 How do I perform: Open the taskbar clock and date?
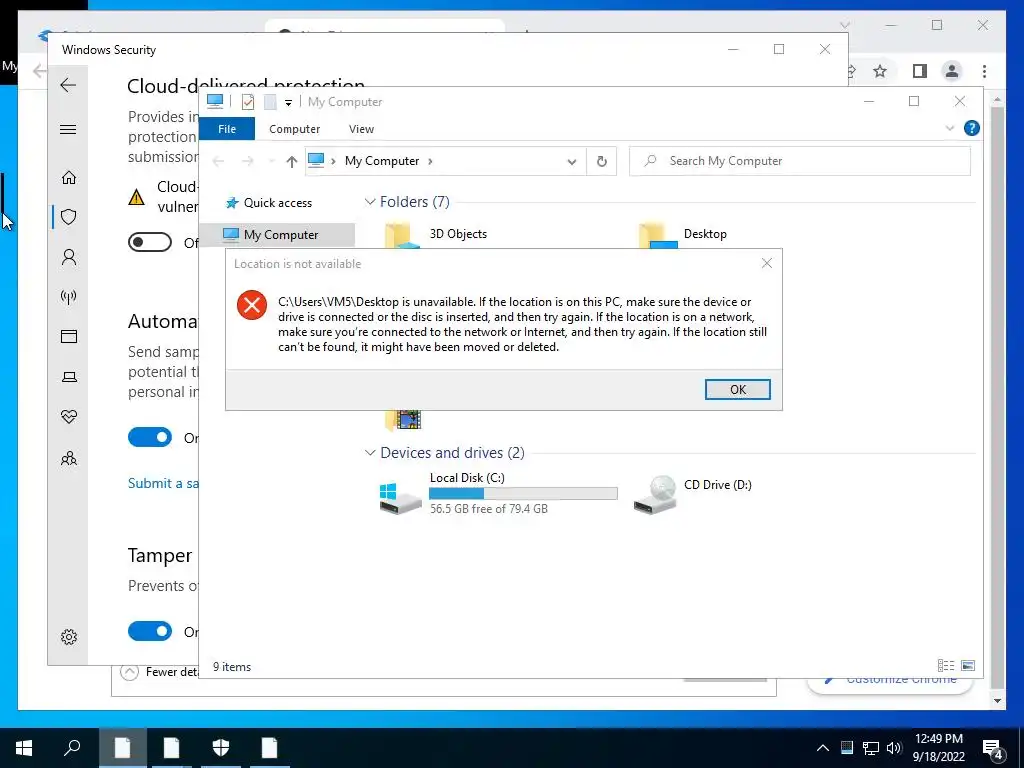tap(938, 748)
